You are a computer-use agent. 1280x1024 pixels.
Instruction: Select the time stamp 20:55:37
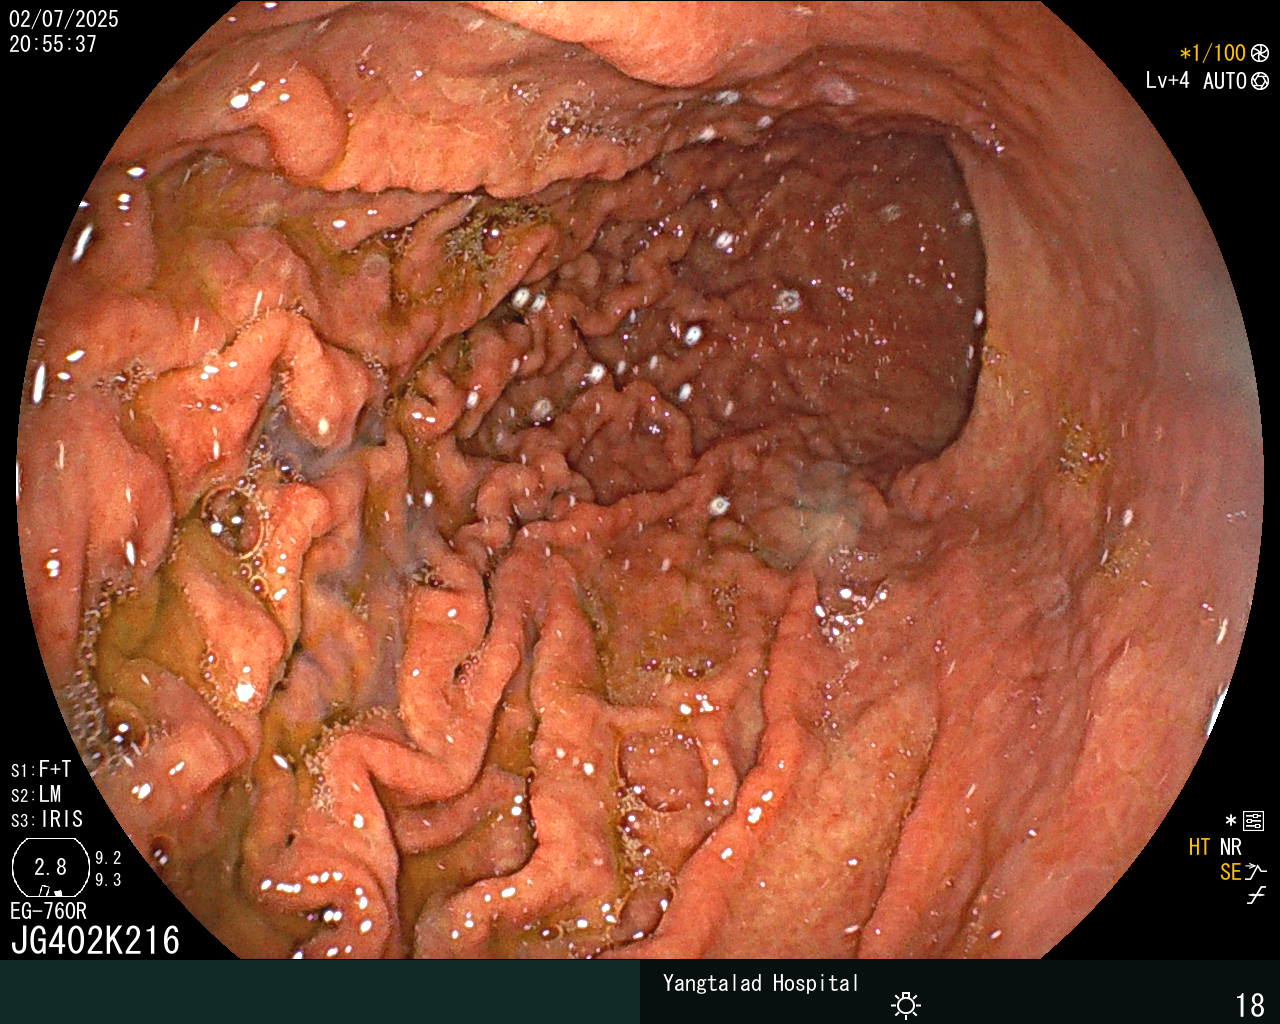[53, 44]
